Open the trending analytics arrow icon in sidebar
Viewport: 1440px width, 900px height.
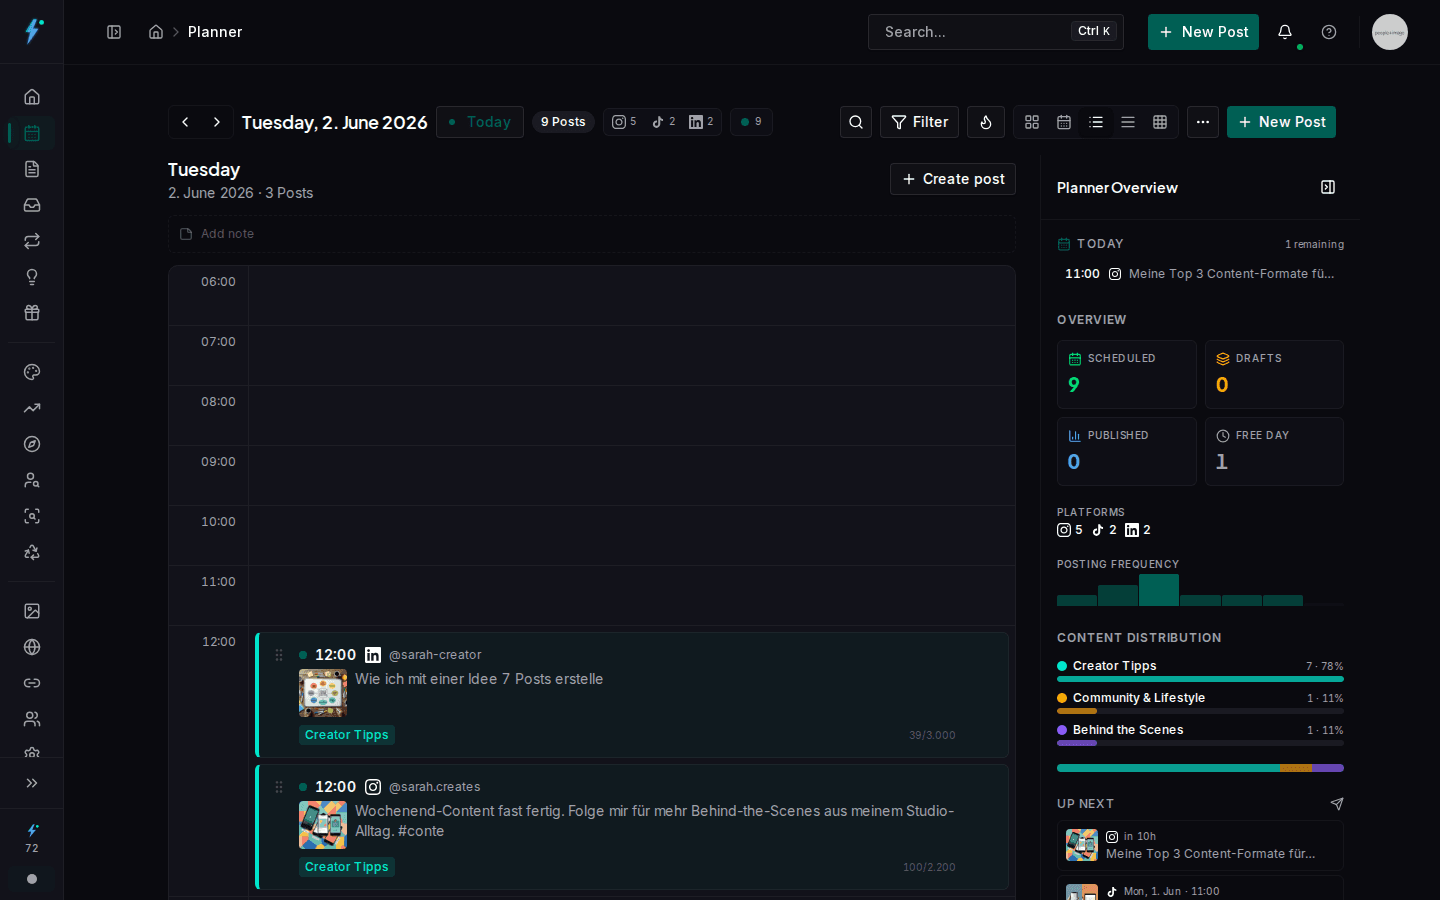pos(32,408)
